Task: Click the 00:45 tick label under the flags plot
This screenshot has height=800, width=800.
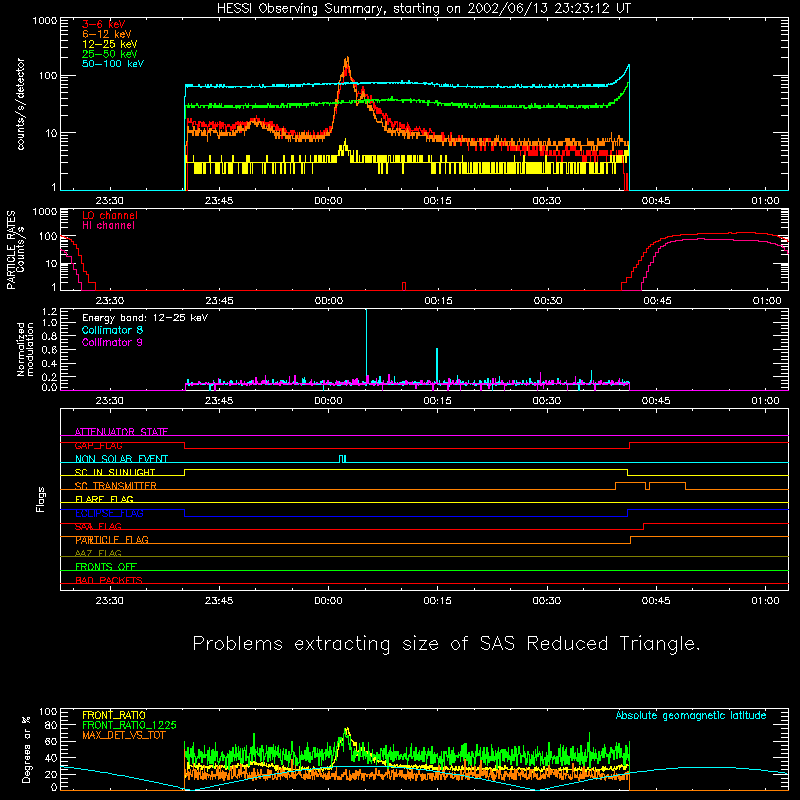Action: point(656,601)
